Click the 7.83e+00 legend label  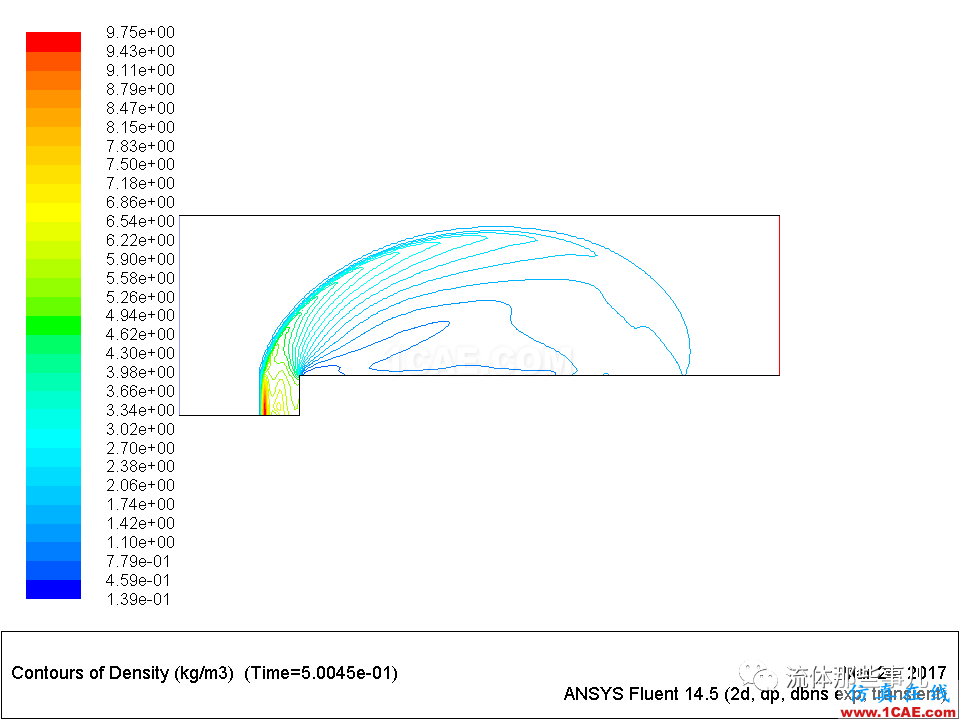pyautogui.click(x=140, y=146)
